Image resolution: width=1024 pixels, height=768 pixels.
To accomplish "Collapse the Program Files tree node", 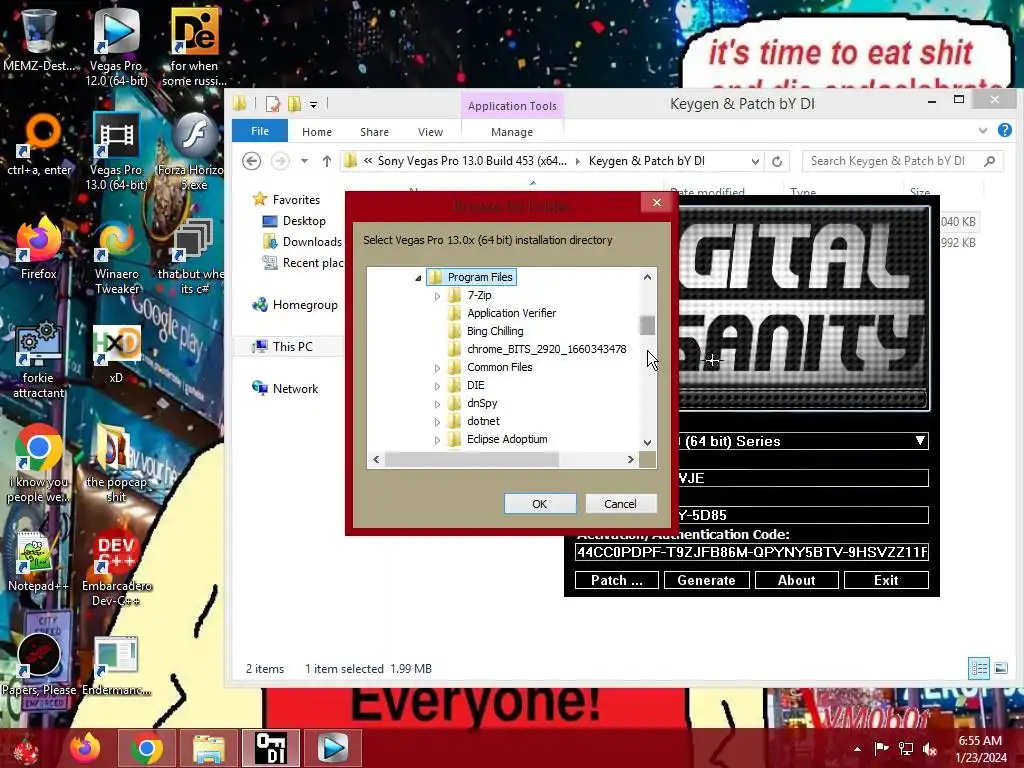I will 418,278.
